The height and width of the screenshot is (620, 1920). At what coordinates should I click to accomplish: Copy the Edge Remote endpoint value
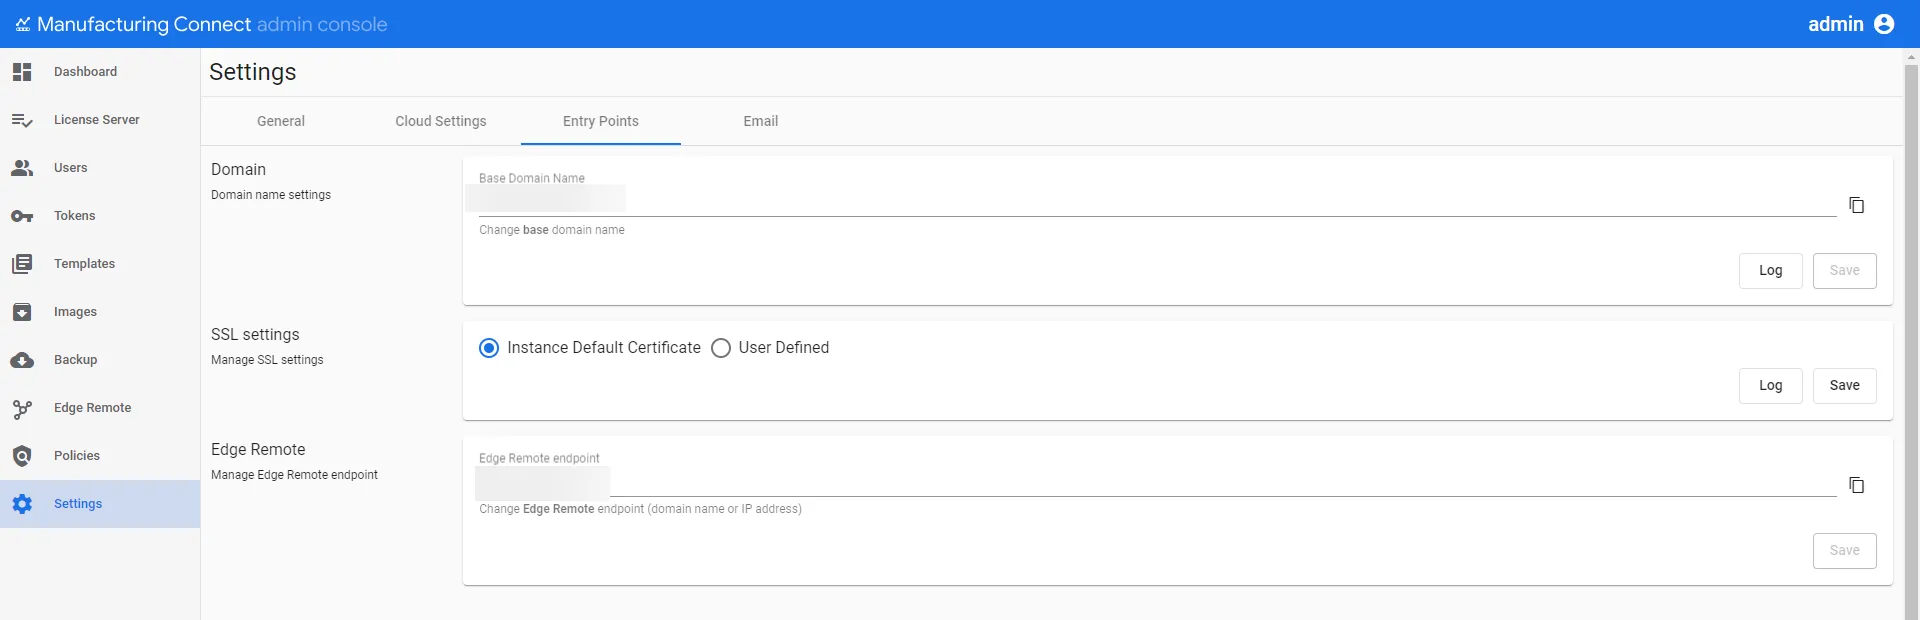click(x=1857, y=485)
